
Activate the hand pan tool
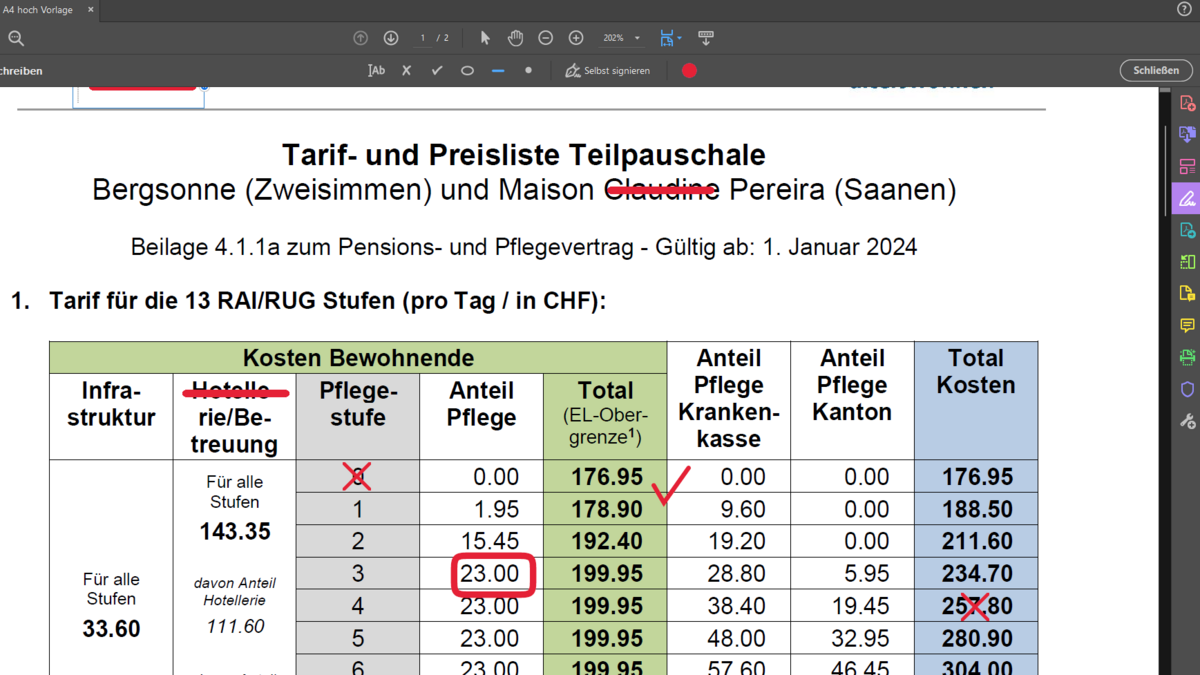click(515, 38)
